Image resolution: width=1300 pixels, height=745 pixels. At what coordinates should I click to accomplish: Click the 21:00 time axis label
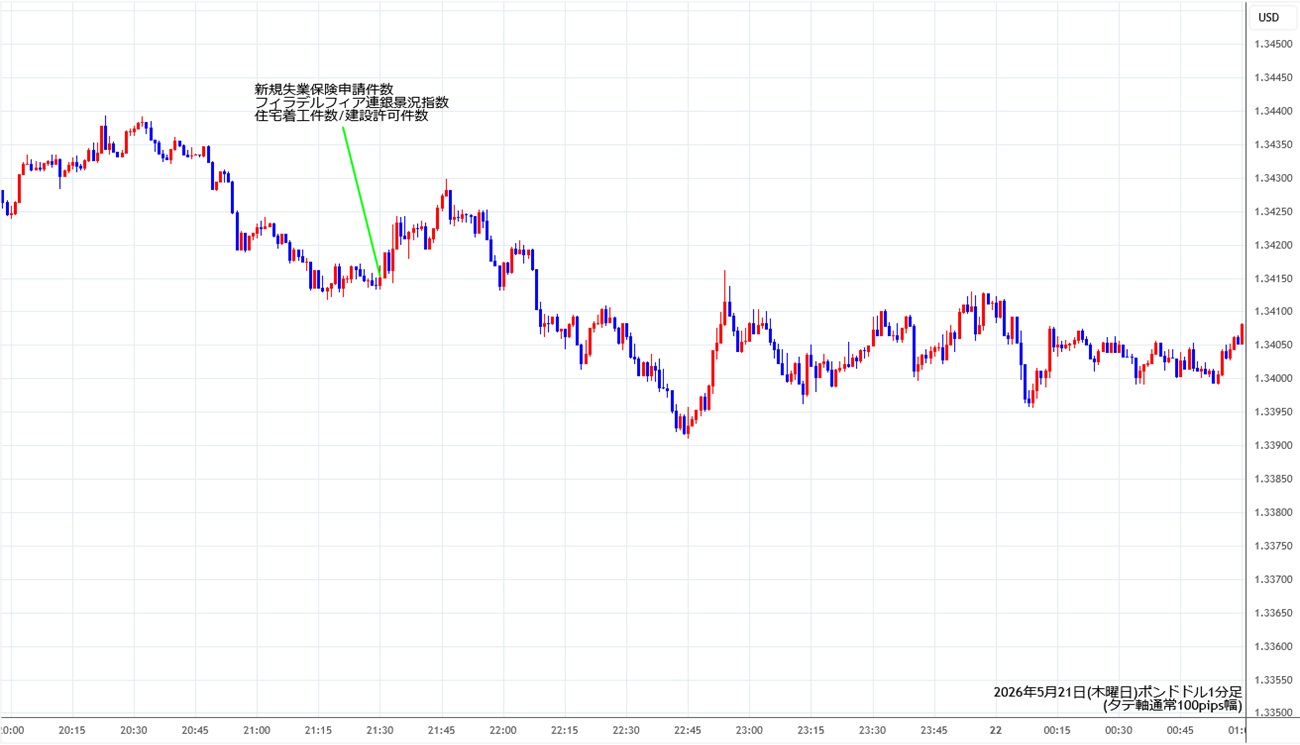[257, 731]
